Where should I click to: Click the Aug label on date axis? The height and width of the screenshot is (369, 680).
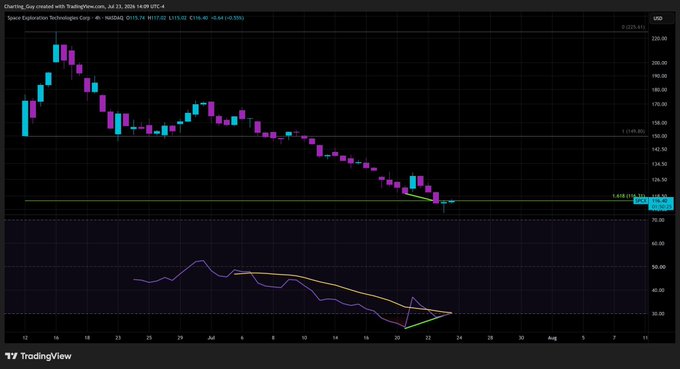tap(552, 338)
